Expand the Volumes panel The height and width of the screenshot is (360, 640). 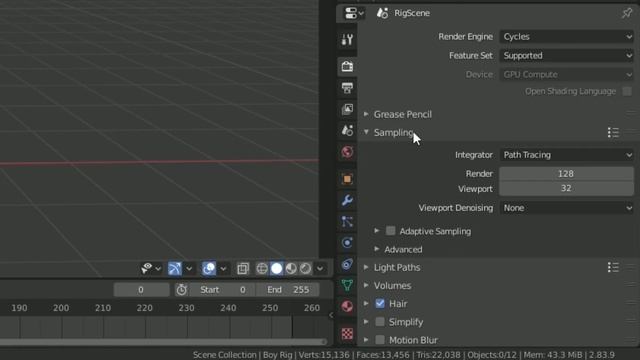pyautogui.click(x=366, y=285)
